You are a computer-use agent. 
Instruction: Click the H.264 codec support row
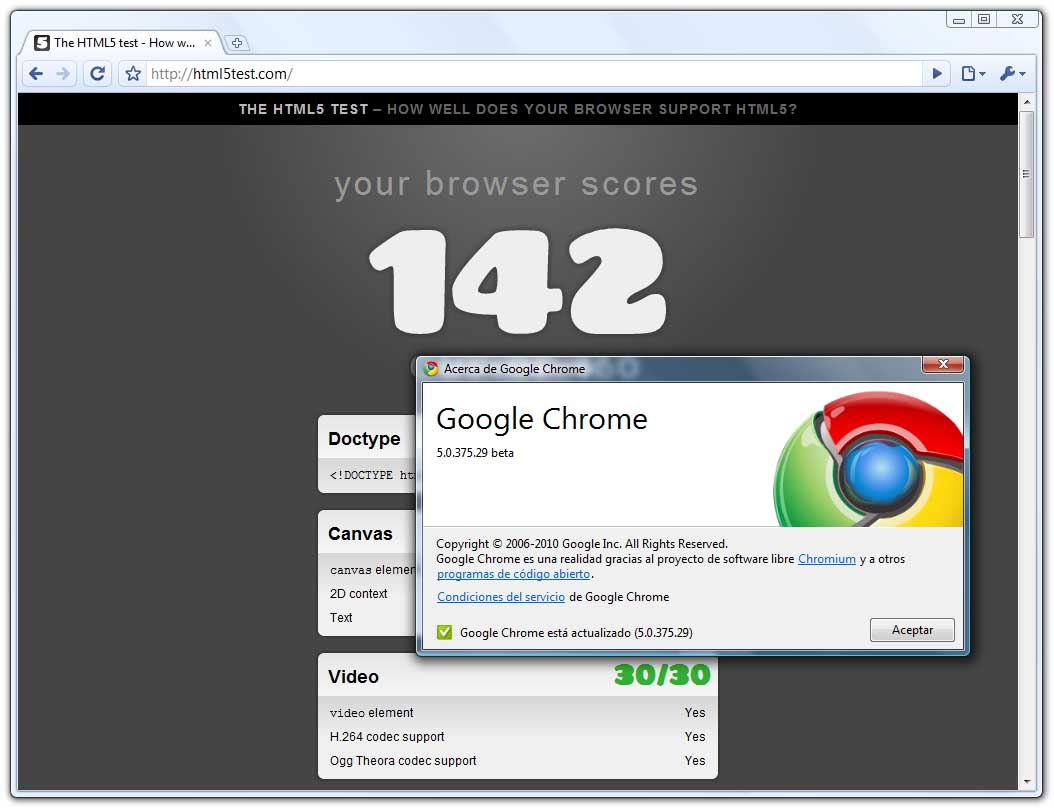tap(518, 737)
